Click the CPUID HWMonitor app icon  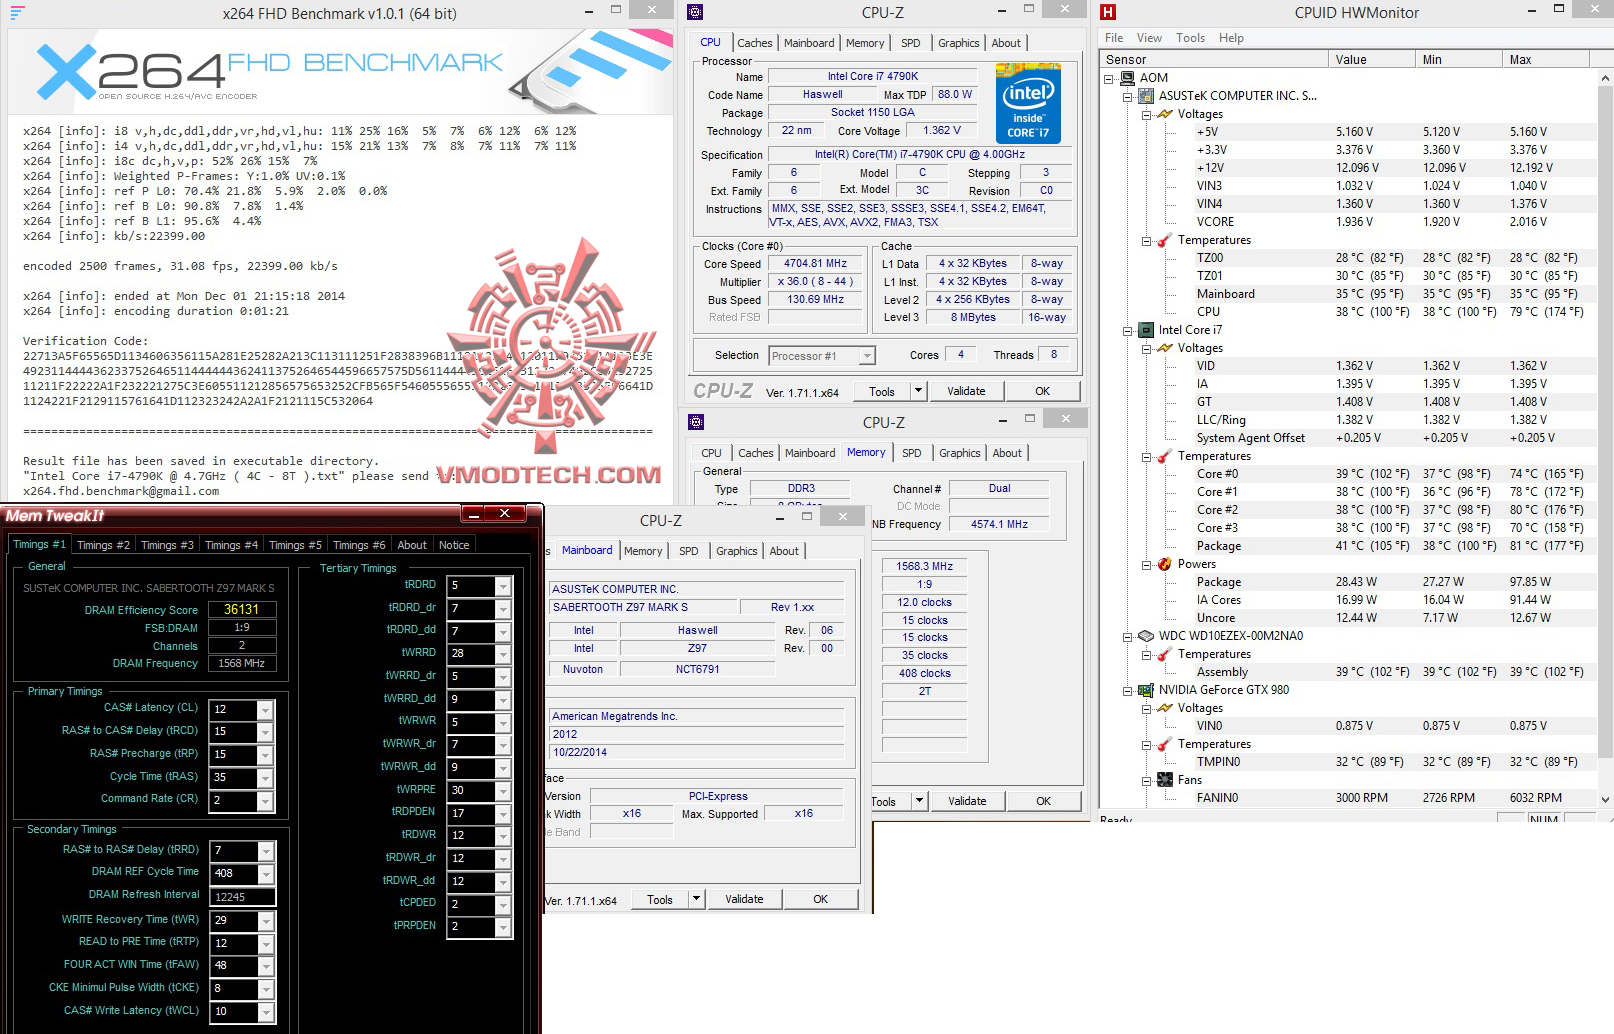tap(1107, 12)
